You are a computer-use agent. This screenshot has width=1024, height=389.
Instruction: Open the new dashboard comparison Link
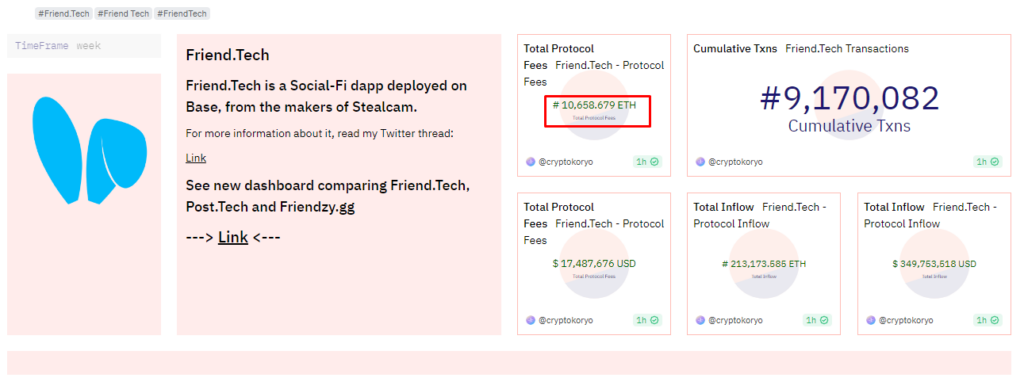coord(233,237)
